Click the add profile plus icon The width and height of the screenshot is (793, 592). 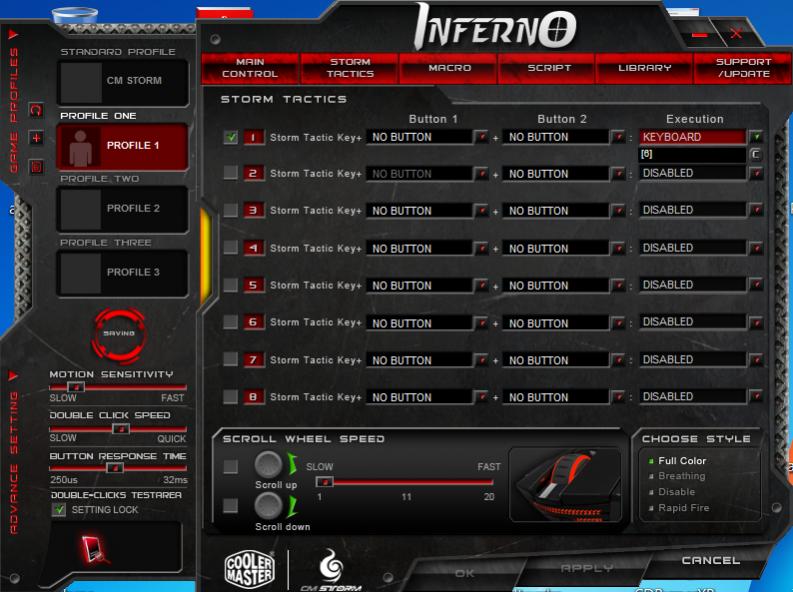(x=36, y=138)
